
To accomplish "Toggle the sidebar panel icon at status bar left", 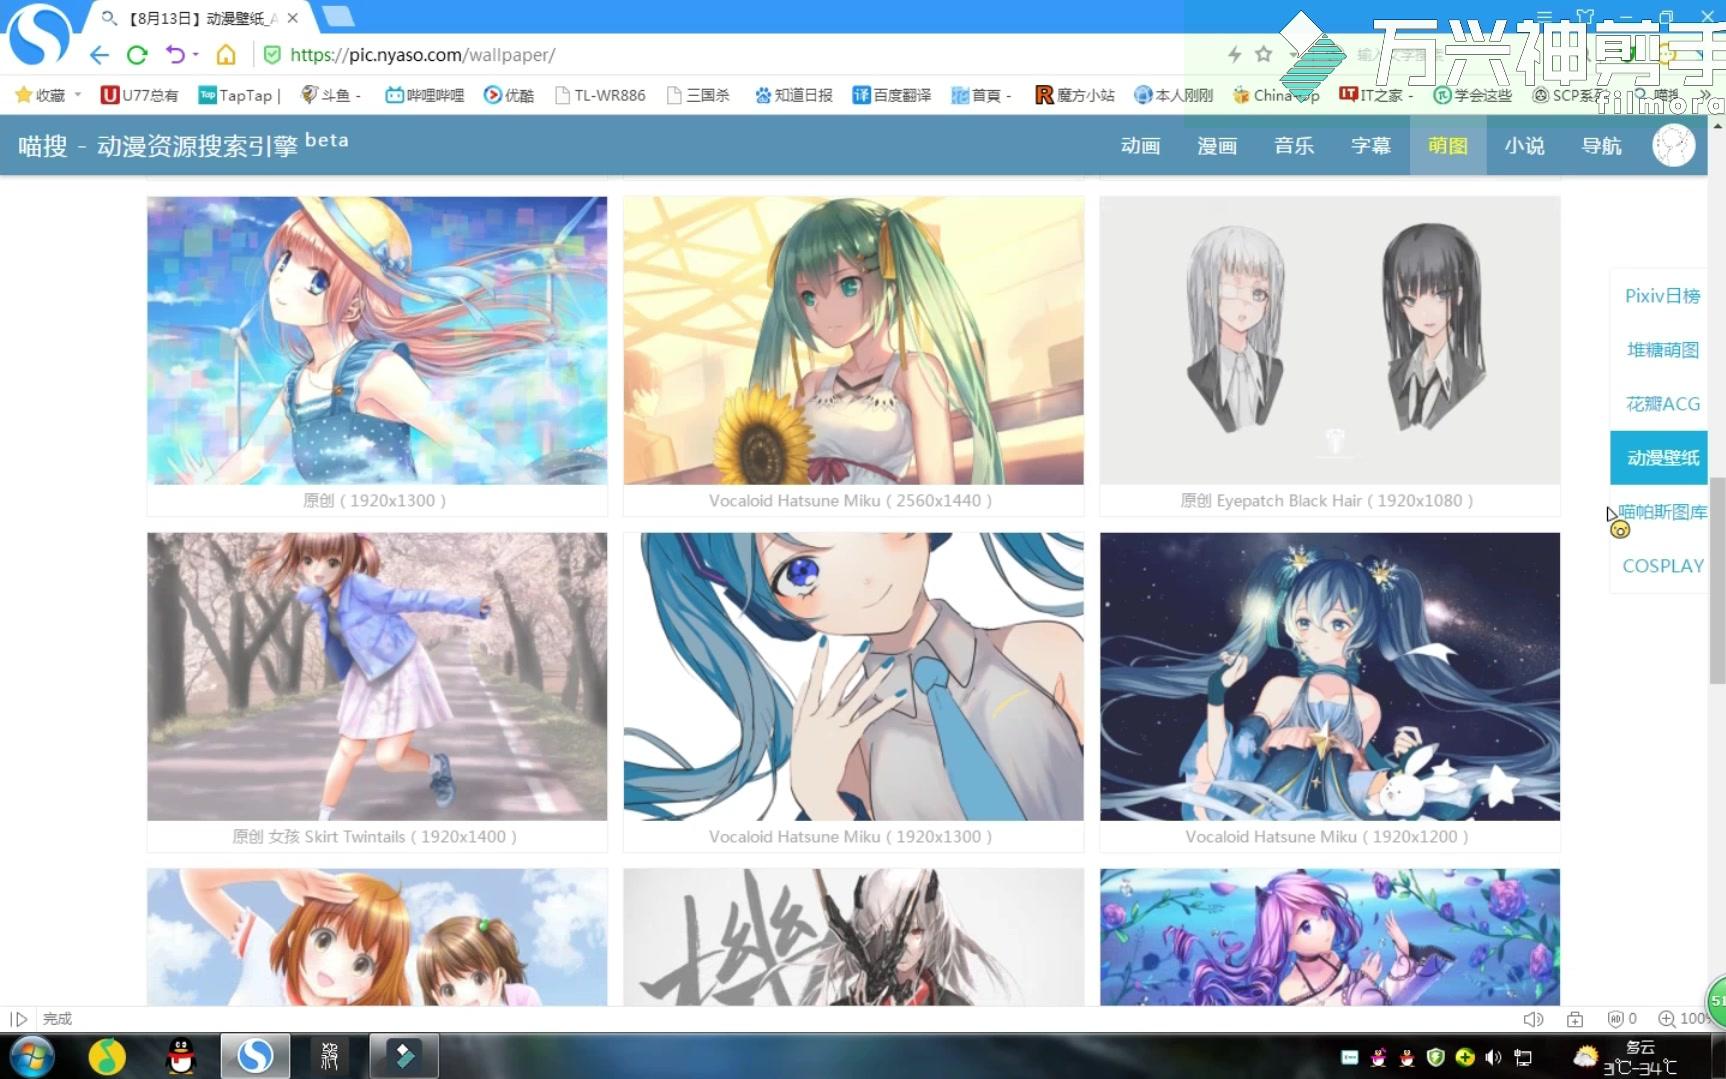I will (18, 1019).
